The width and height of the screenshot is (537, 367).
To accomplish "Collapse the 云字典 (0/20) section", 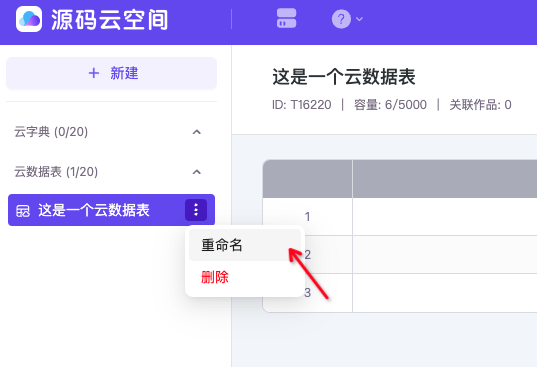I will coord(197,132).
